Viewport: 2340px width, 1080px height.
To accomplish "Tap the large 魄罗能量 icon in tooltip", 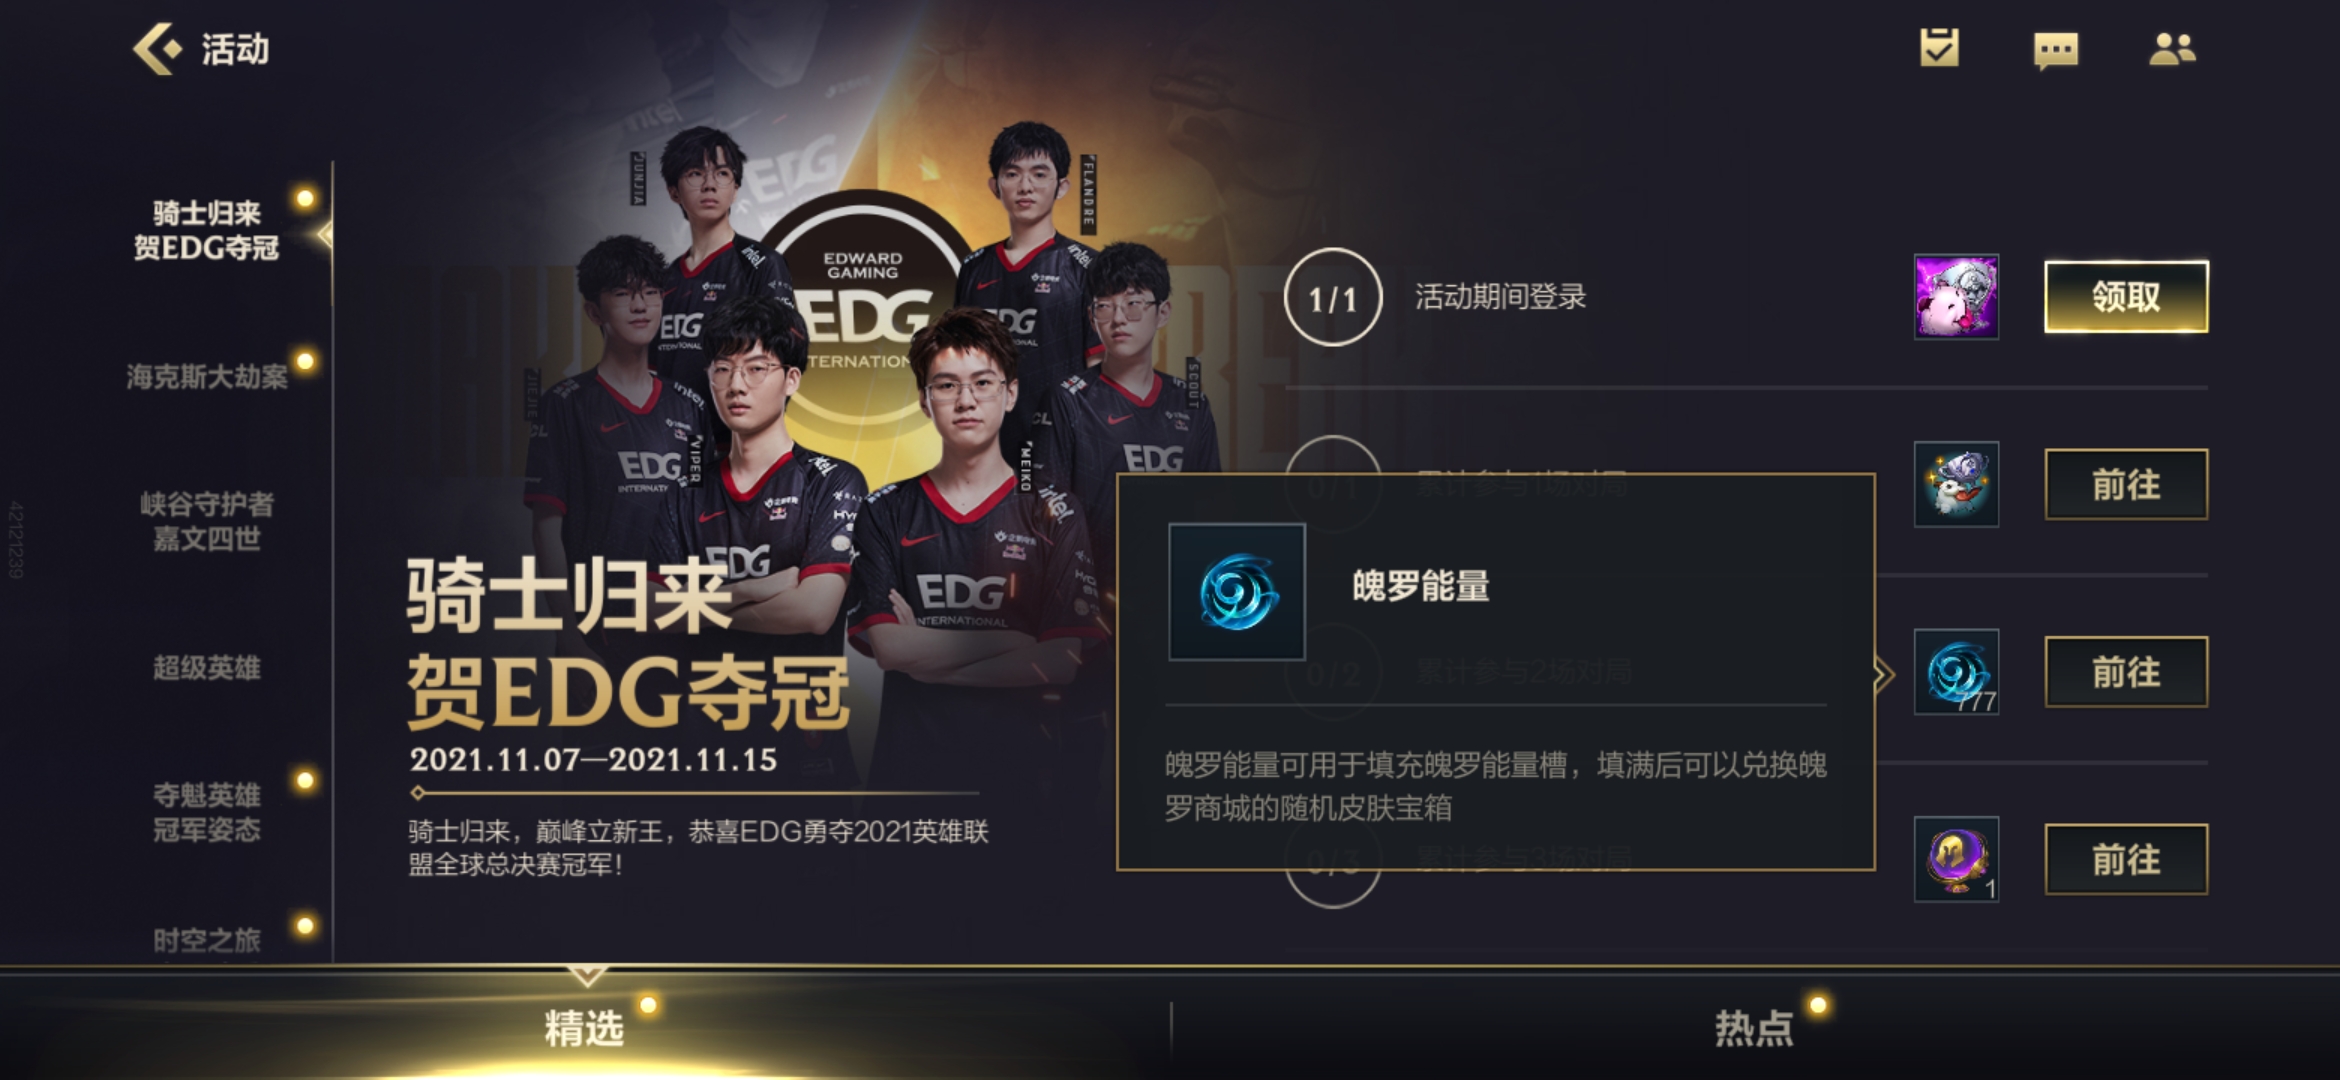I will pos(1237,592).
